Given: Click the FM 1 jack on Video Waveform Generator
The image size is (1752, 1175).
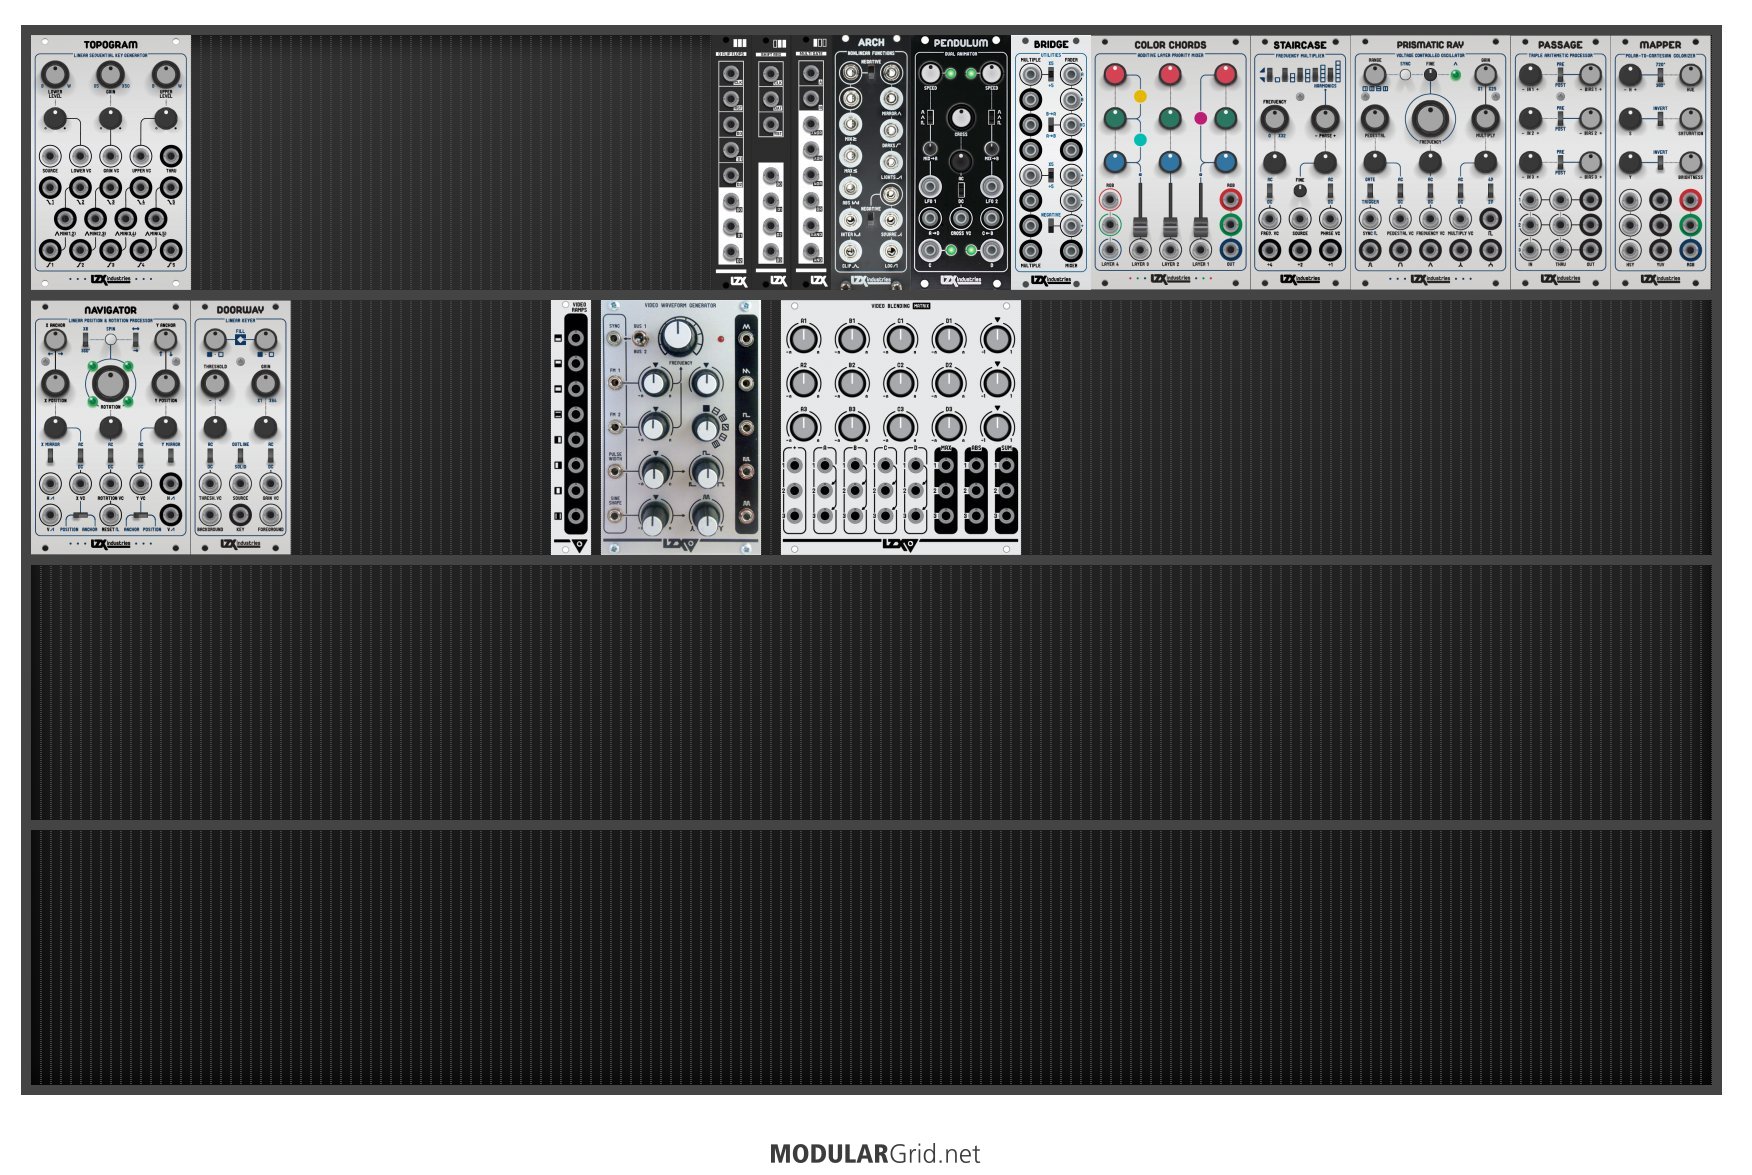Looking at the screenshot, I should 615,384.
